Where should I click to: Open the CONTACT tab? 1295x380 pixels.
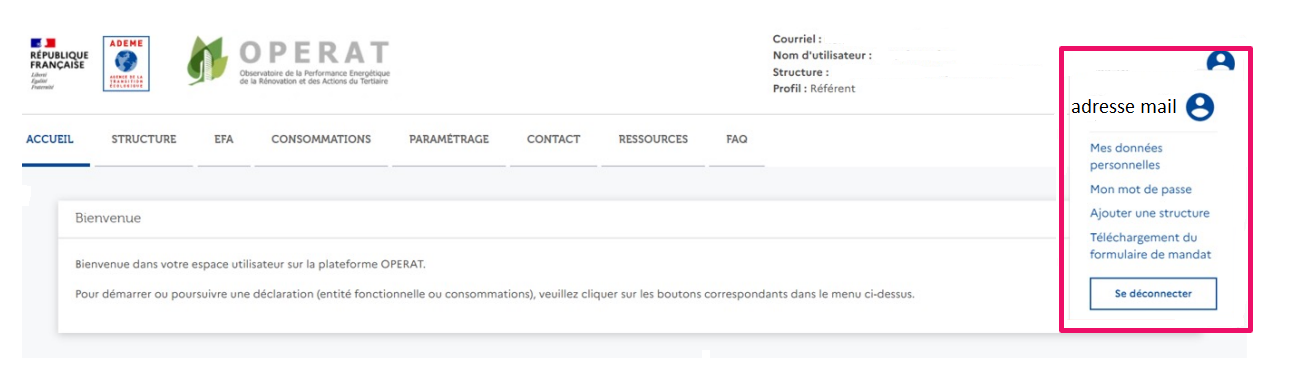point(554,139)
